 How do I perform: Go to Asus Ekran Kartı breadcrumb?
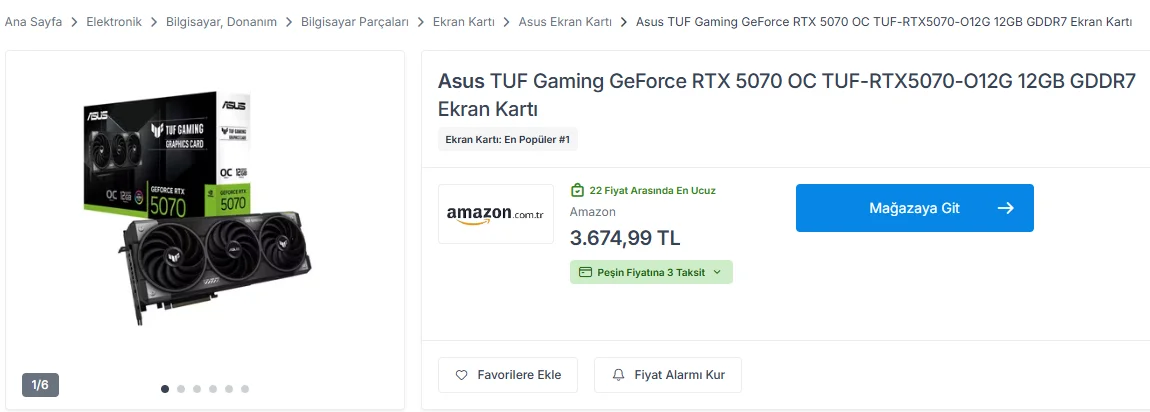(x=565, y=22)
